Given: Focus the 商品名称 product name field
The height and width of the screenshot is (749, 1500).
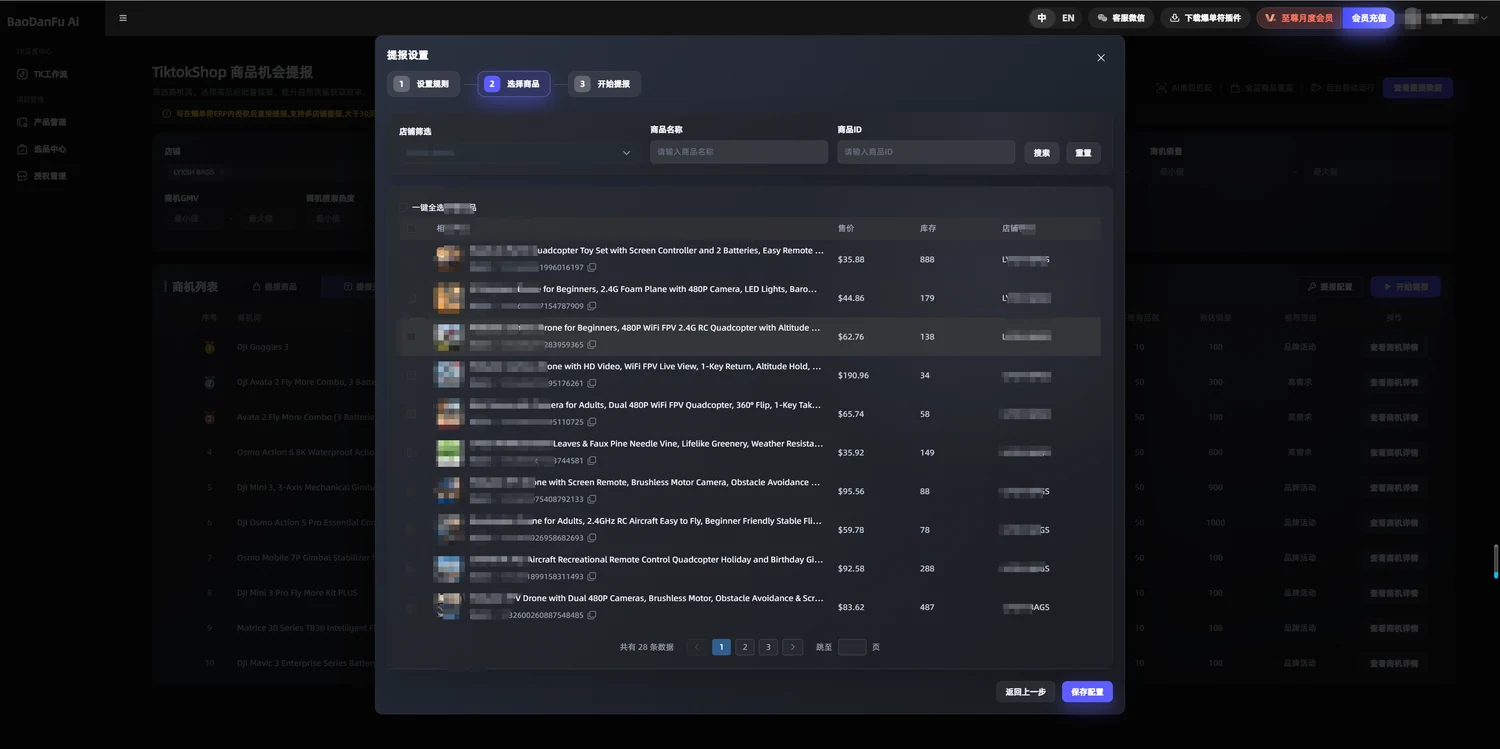Looking at the screenshot, I should click(739, 152).
